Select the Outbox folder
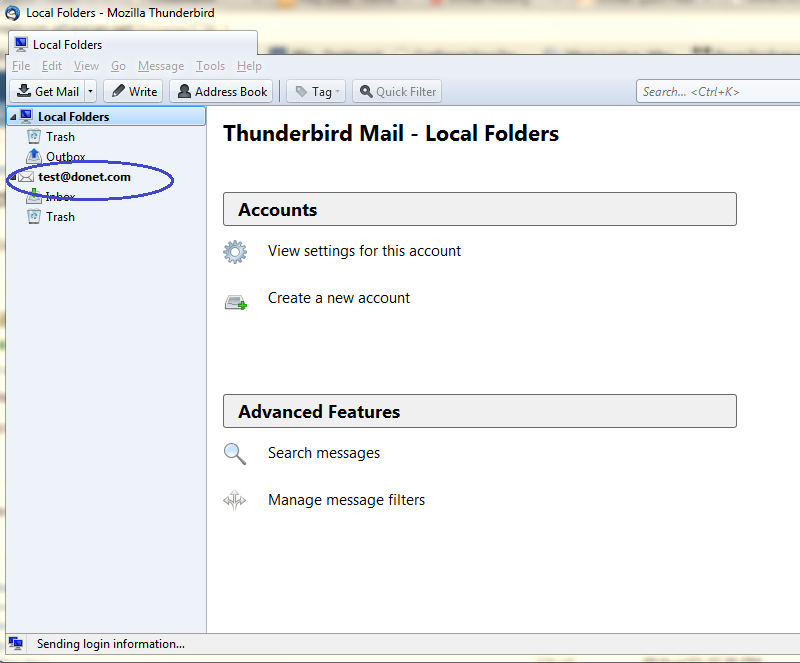This screenshot has height=663, width=800. click(x=65, y=157)
